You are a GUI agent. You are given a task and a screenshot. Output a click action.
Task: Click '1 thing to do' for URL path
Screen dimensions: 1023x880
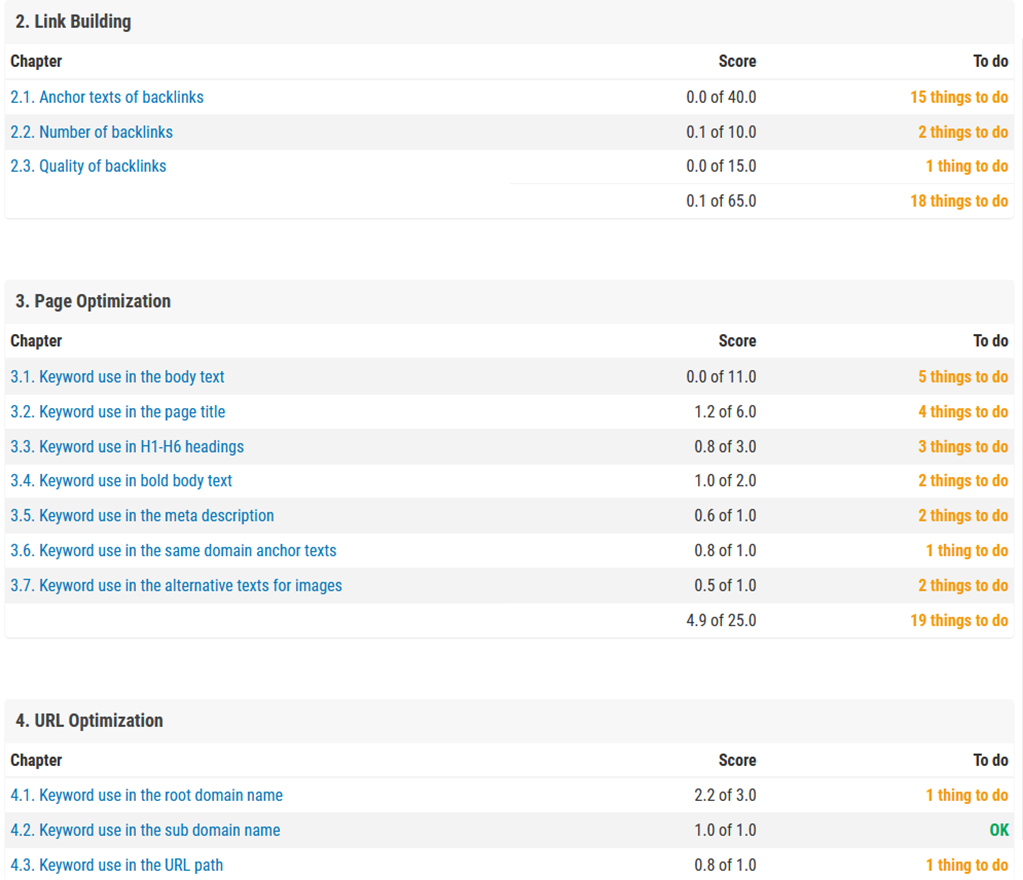[x=967, y=865]
